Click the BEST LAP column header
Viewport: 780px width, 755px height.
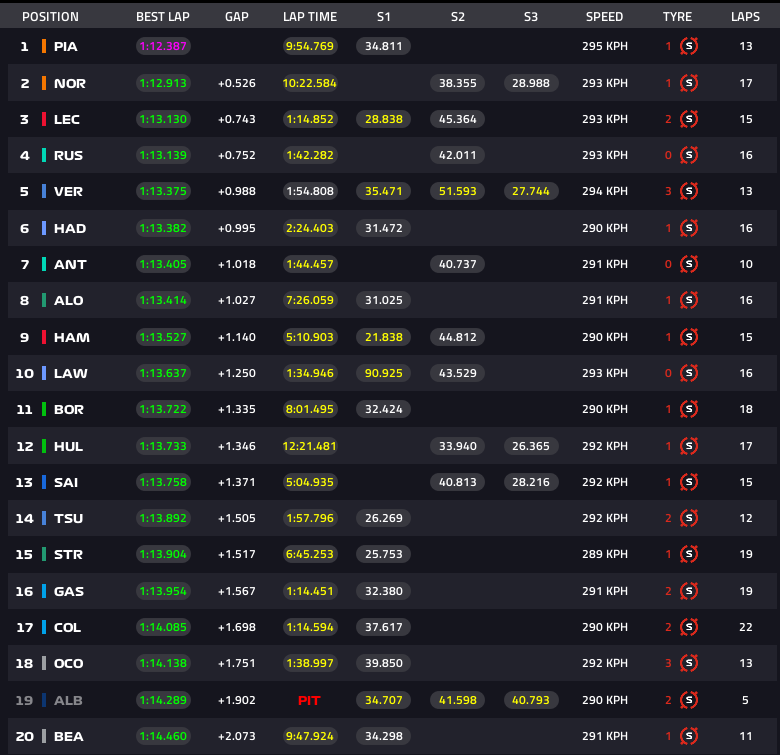pyautogui.click(x=163, y=17)
